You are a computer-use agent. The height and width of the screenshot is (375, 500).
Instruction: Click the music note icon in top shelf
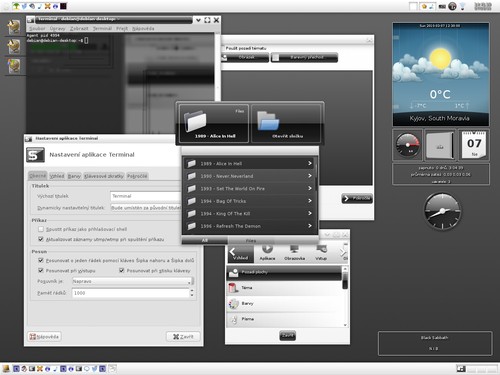[40, 6]
